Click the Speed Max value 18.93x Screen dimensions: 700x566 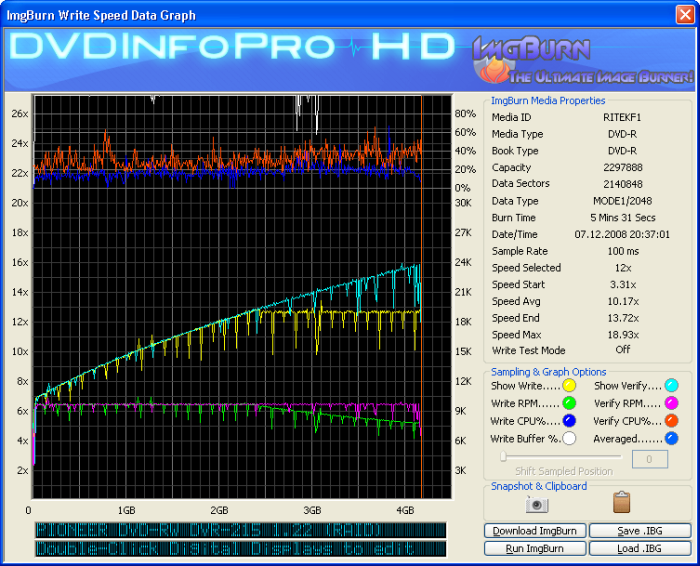[x=623, y=335]
